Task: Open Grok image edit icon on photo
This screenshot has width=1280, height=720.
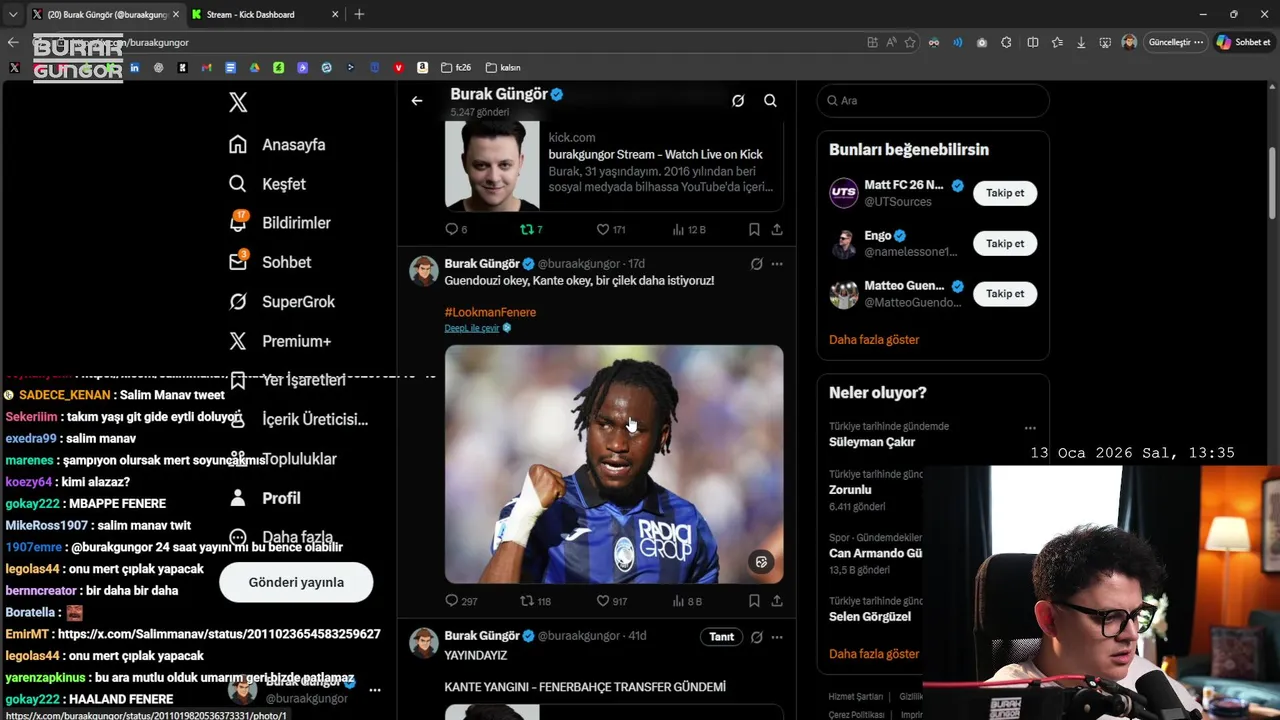Action: point(761,562)
